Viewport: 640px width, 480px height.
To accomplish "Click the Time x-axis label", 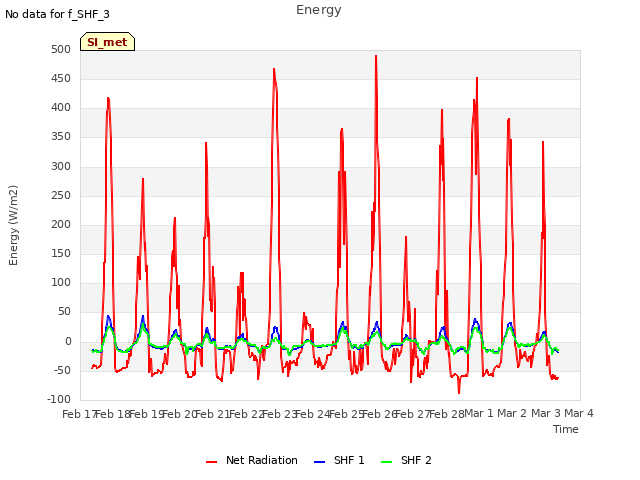I will [566, 429].
